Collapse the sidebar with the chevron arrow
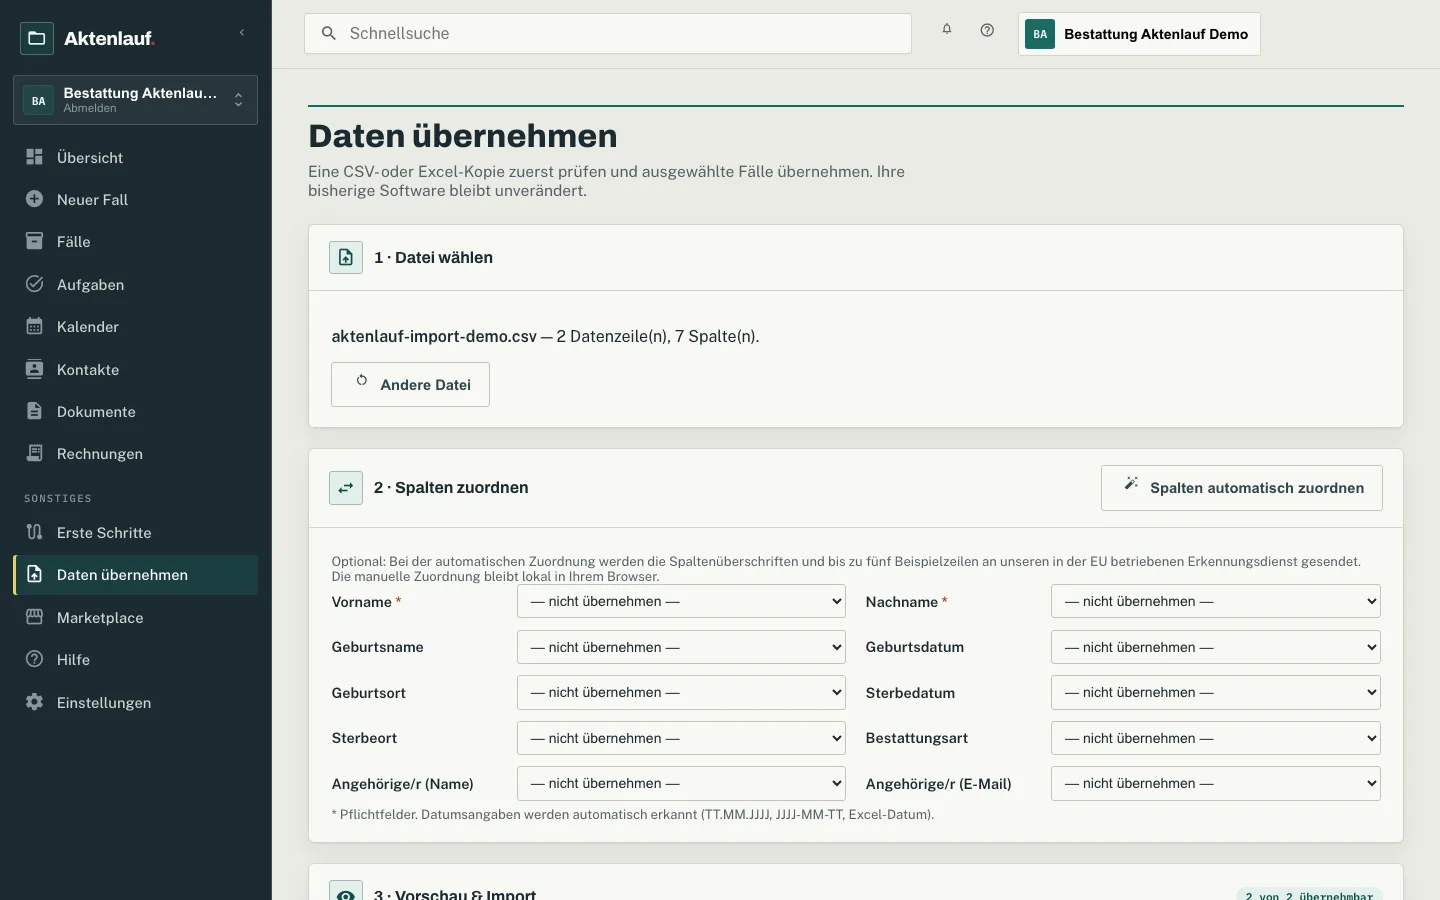Screen dimensions: 1440x900 pyautogui.click(x=242, y=33)
